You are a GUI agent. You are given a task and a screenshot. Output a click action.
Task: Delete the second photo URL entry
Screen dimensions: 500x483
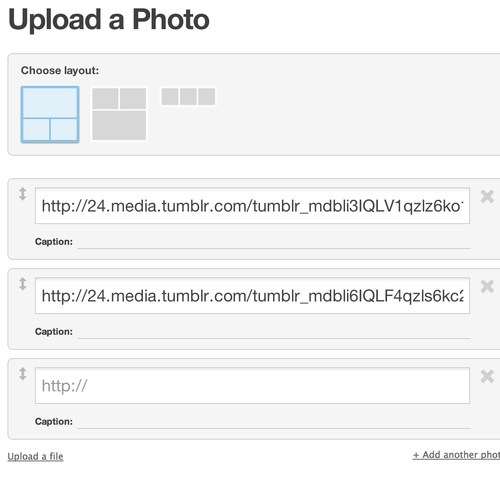487,287
